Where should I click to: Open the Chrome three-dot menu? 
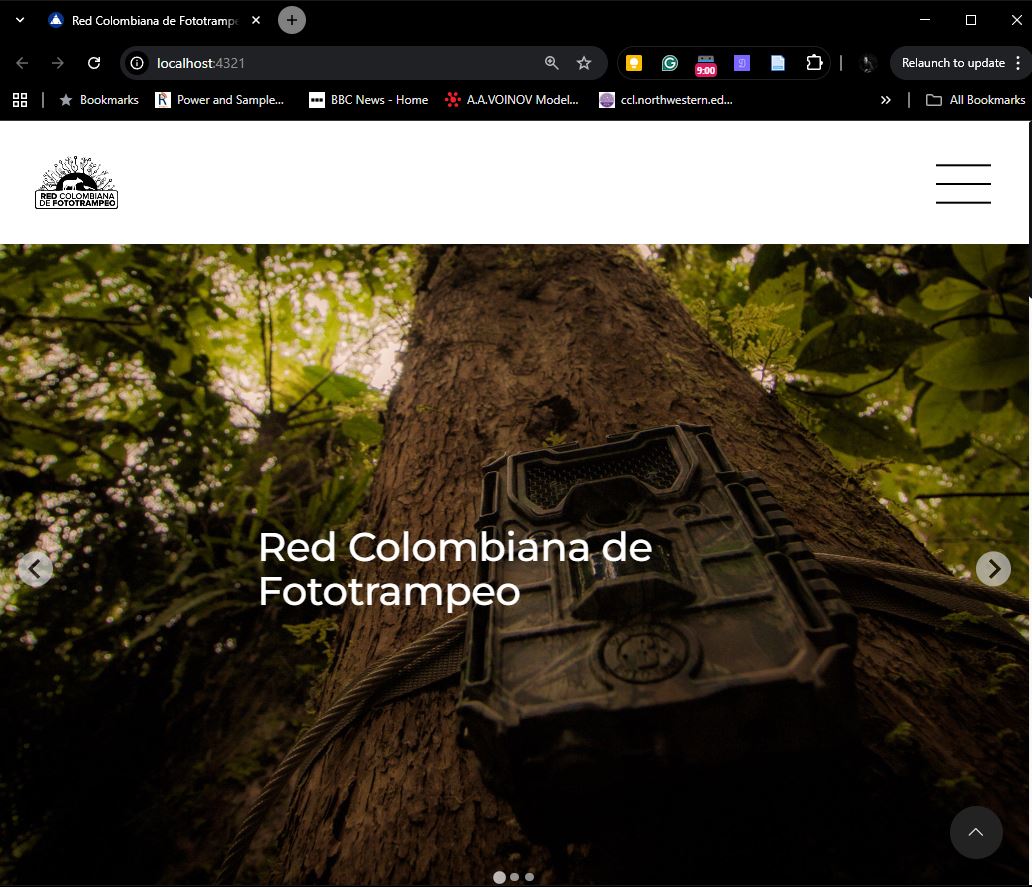click(1018, 63)
